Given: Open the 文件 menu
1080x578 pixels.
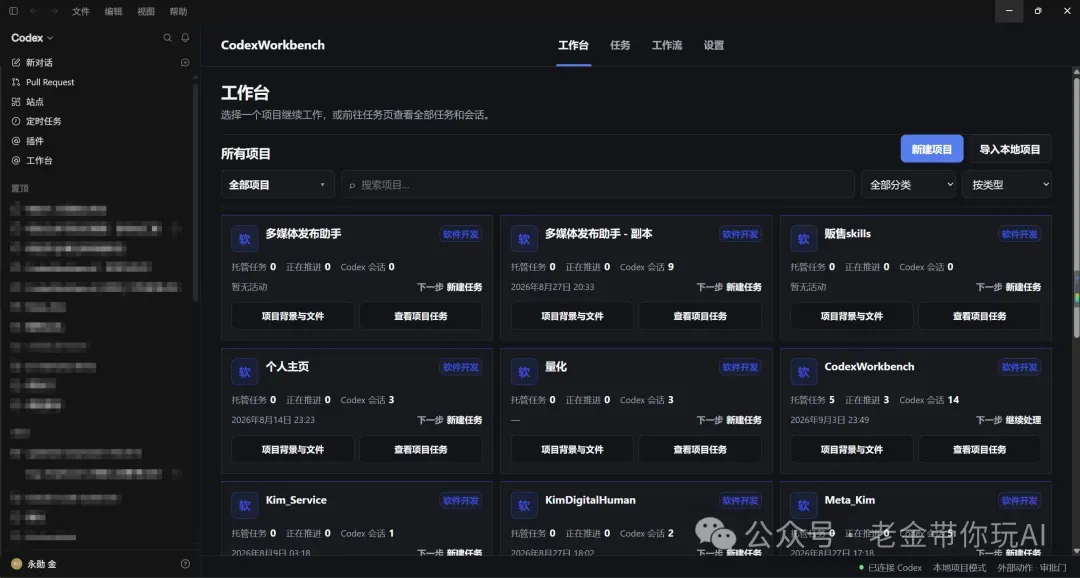Looking at the screenshot, I should click(81, 11).
